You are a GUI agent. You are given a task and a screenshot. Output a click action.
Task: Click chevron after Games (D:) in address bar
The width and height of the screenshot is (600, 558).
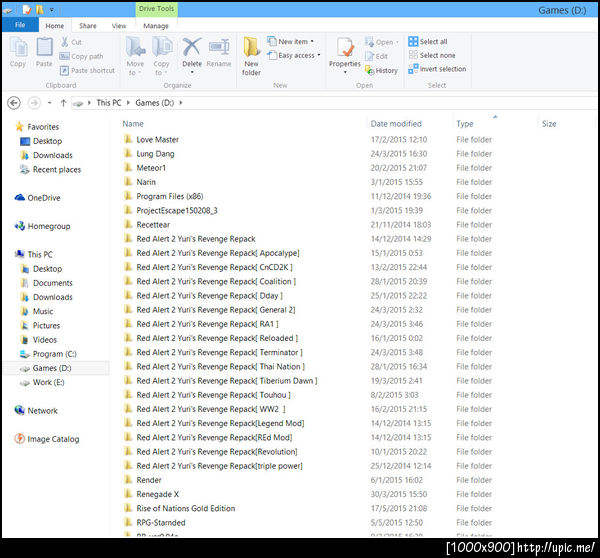pyautogui.click(x=181, y=103)
